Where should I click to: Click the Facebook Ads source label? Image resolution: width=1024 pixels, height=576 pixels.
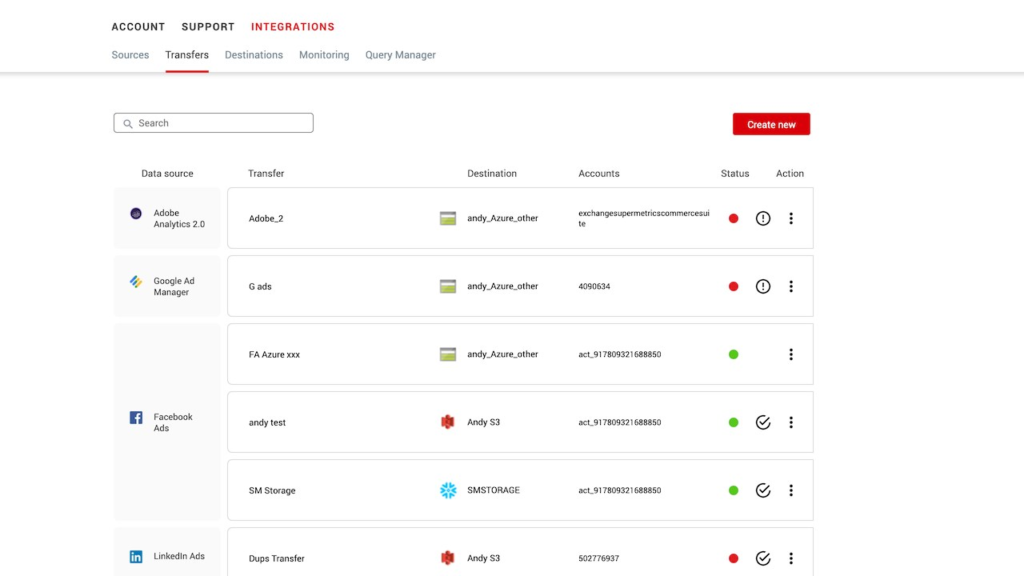(173, 422)
